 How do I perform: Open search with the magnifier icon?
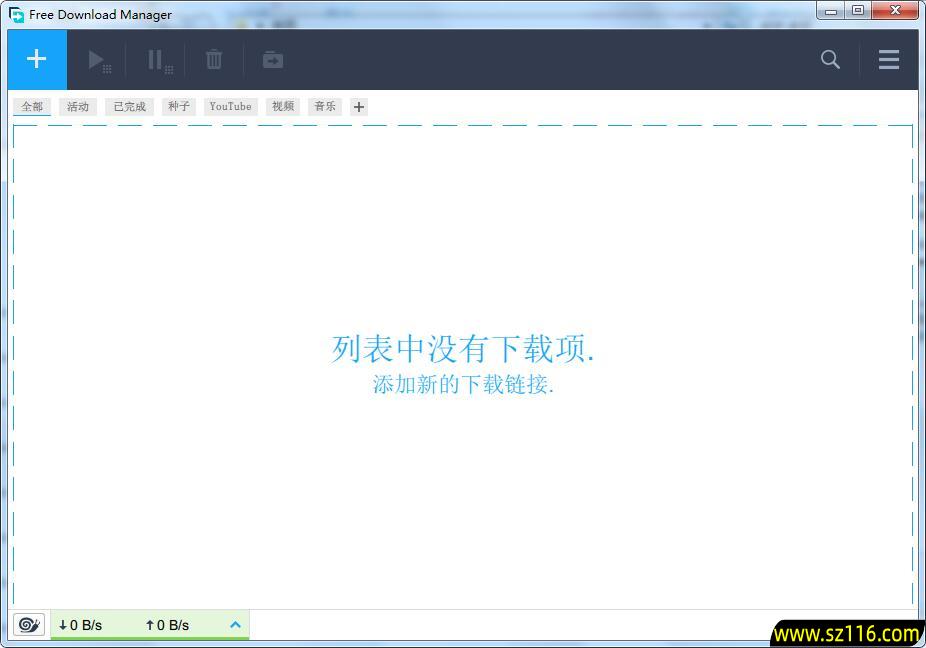point(830,60)
